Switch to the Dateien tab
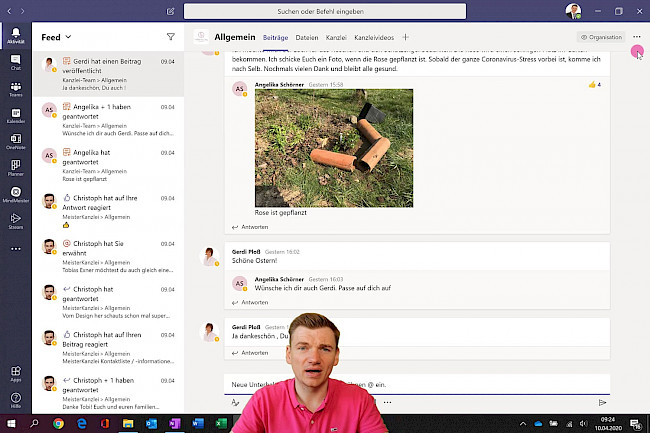Image resolution: width=650 pixels, height=433 pixels. click(306, 37)
